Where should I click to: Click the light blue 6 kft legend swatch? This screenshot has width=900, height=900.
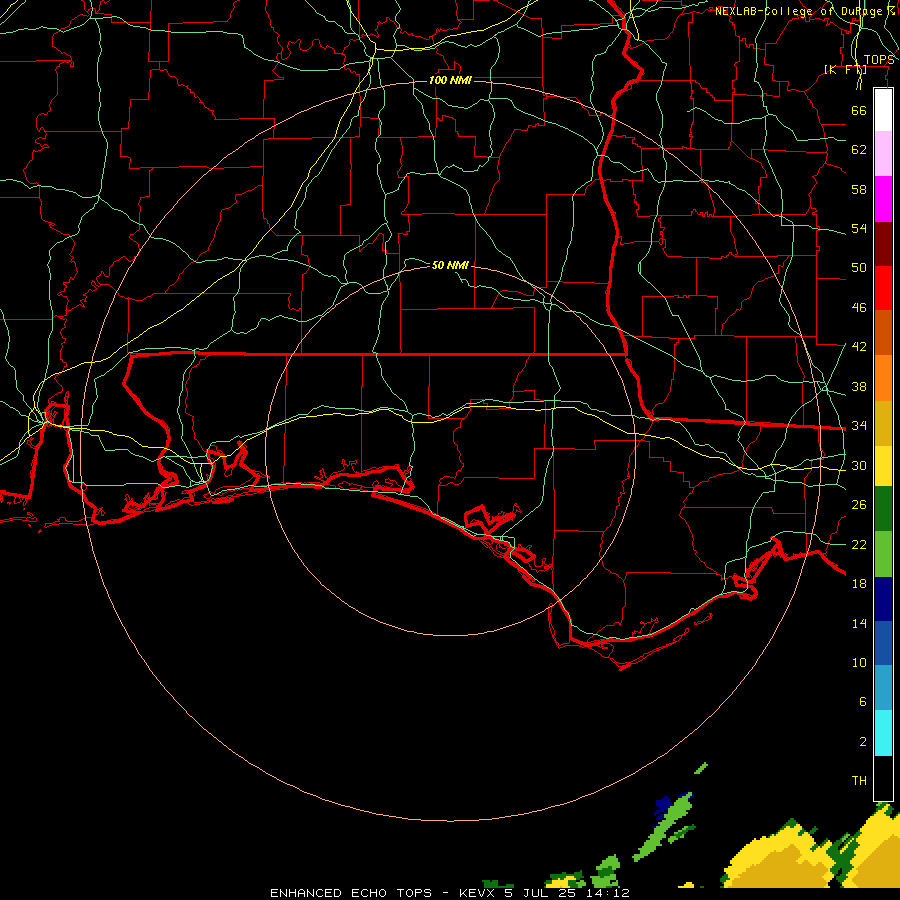(883, 689)
